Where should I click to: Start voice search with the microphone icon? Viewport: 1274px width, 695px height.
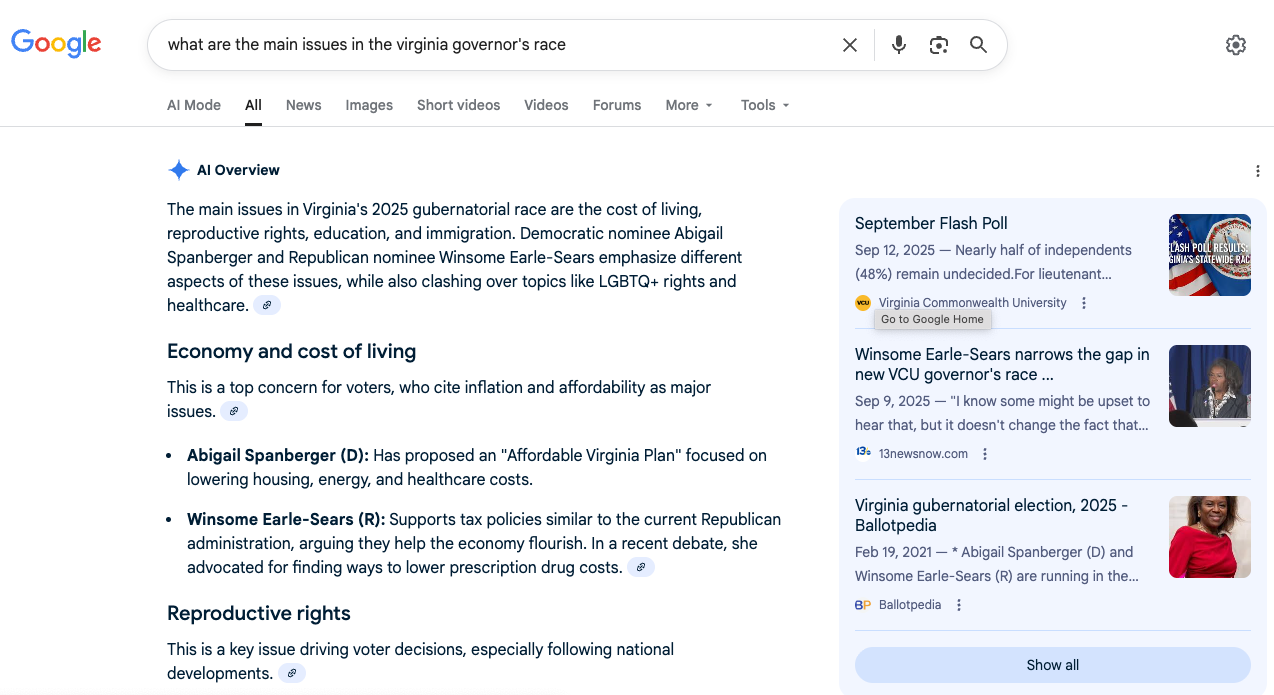(x=899, y=45)
